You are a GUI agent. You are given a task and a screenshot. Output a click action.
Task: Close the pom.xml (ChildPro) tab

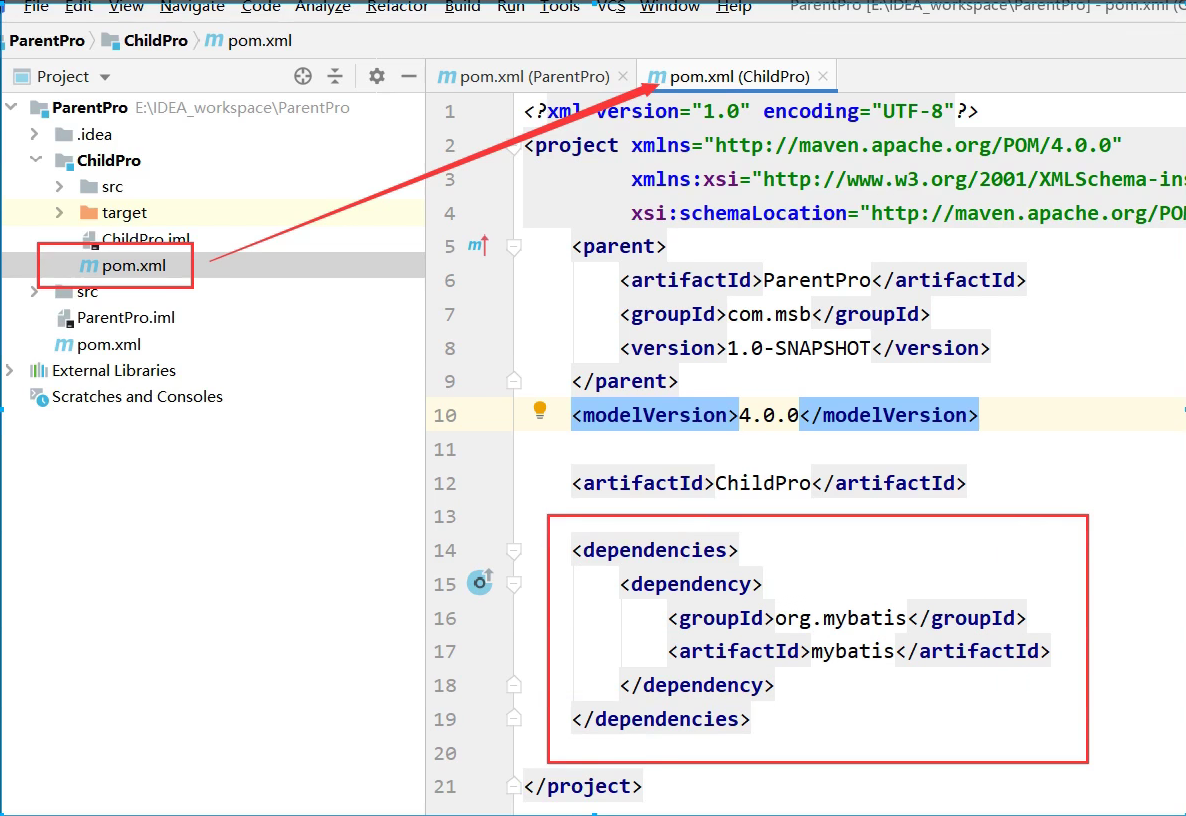(823, 76)
